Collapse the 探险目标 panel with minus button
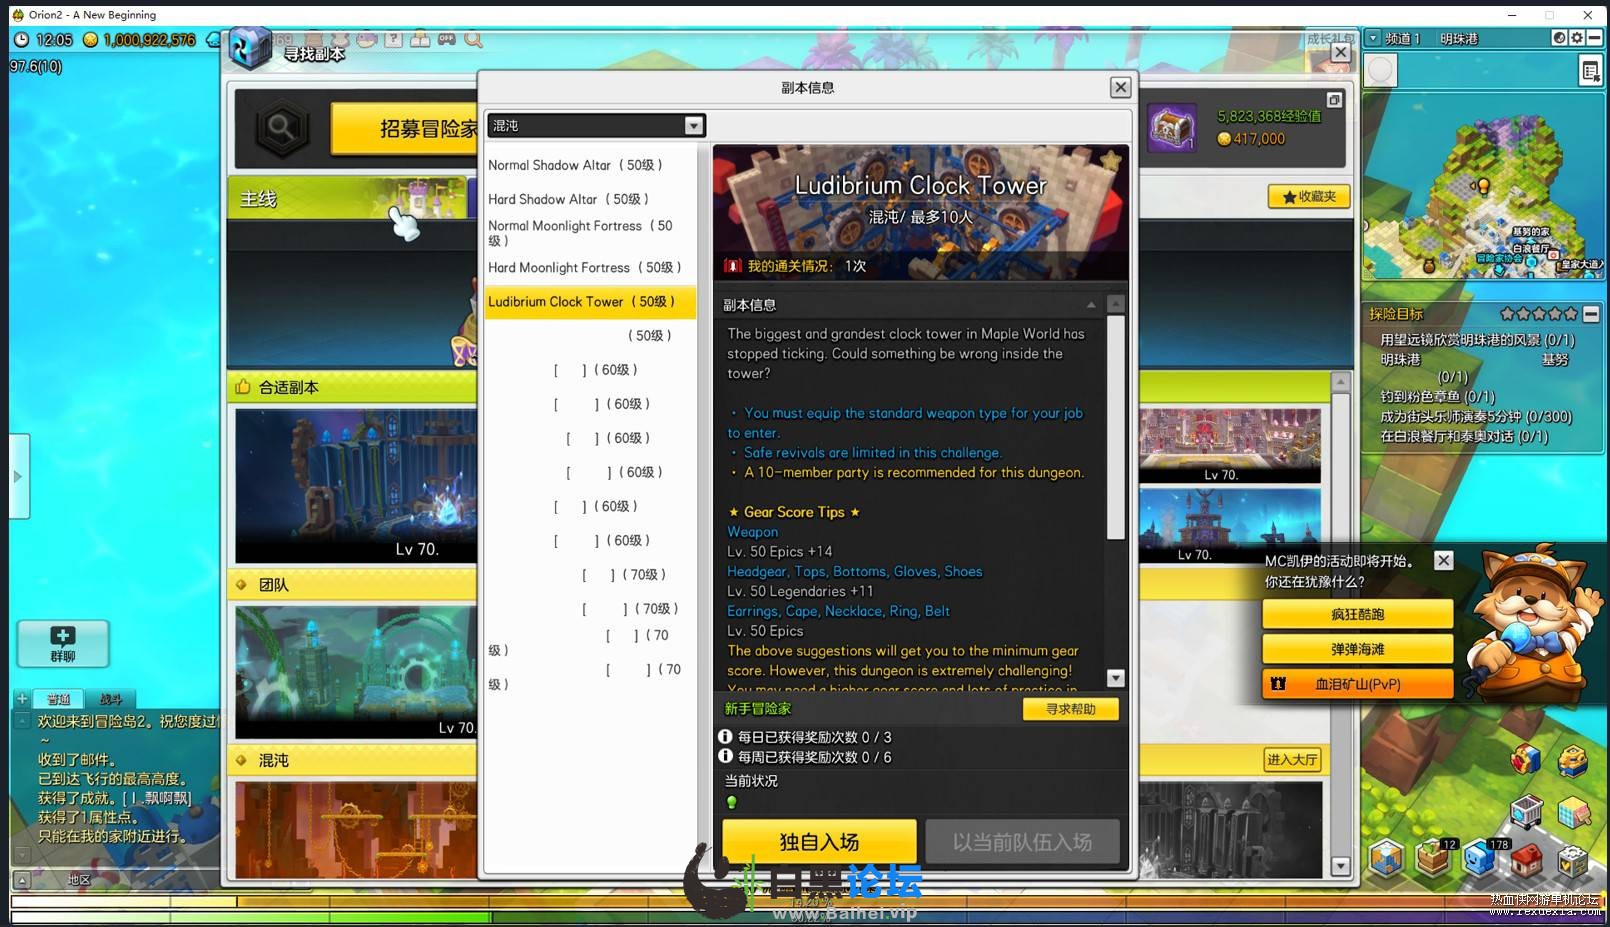Screen dimensions: 1610x927 [1591, 314]
